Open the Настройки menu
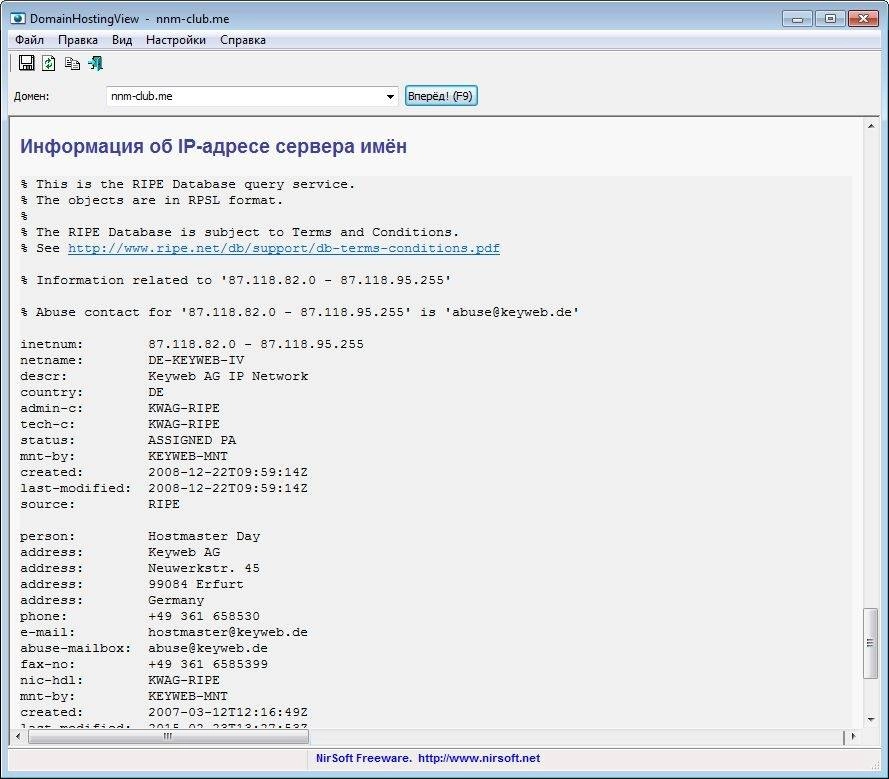 click(176, 40)
